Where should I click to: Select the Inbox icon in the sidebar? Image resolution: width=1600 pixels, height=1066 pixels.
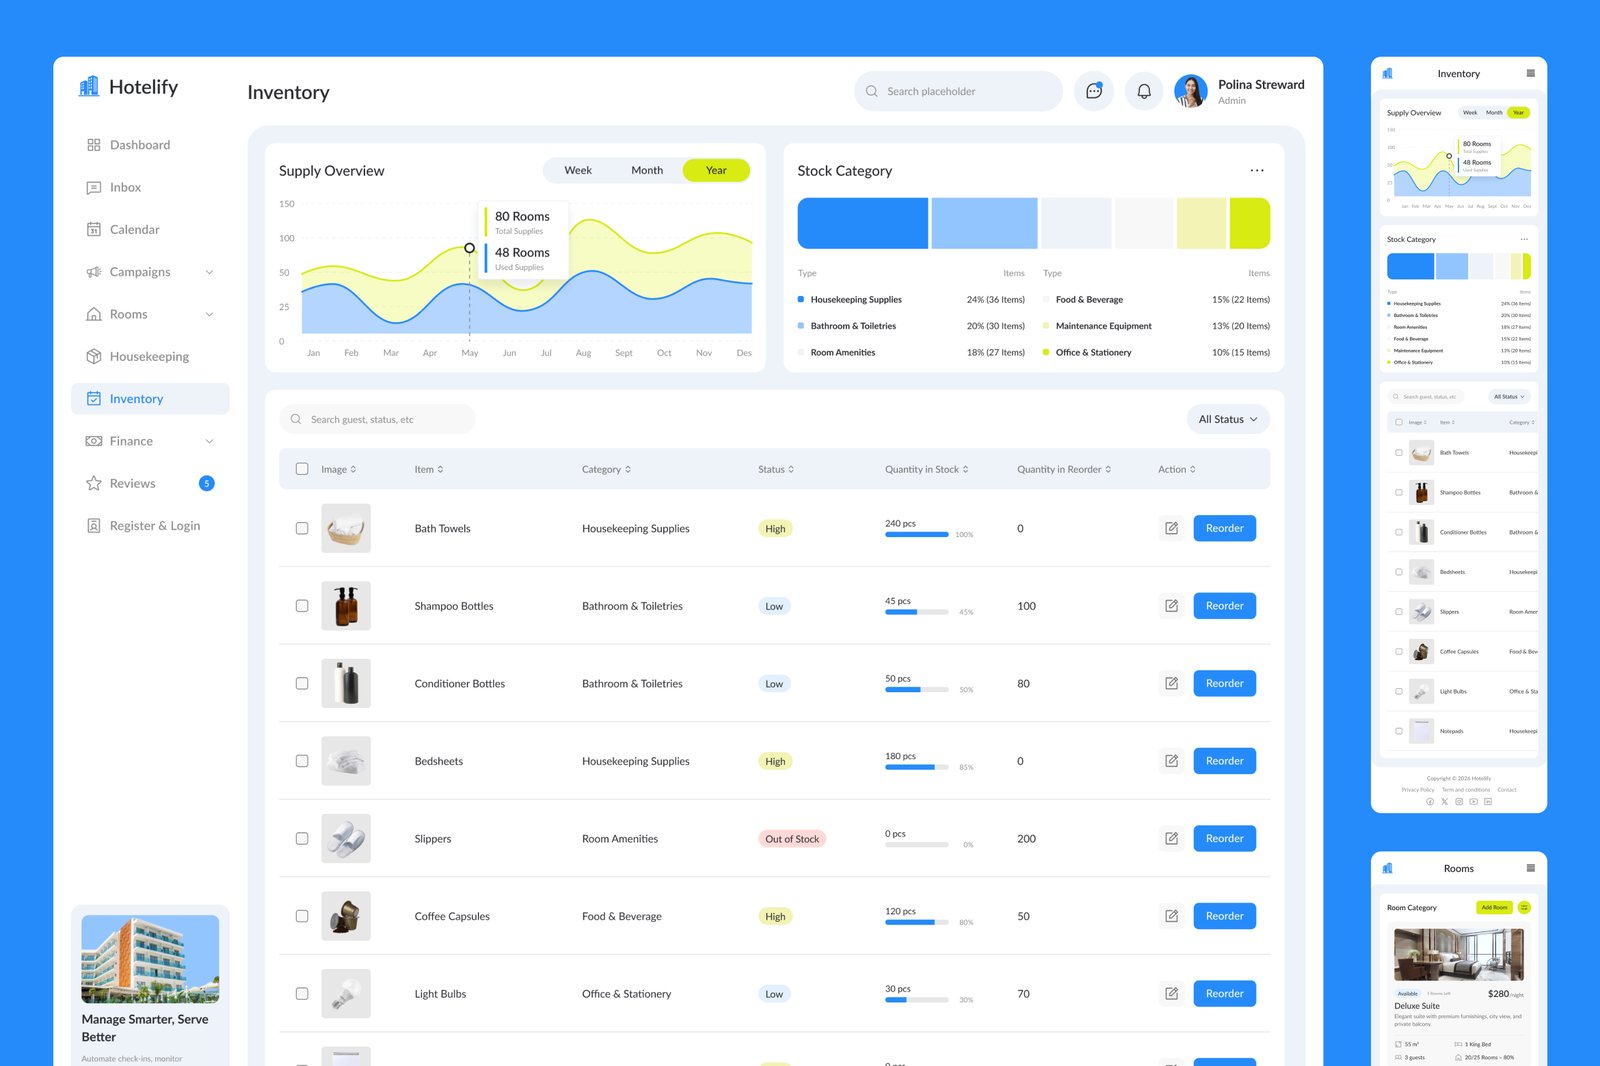click(93, 187)
